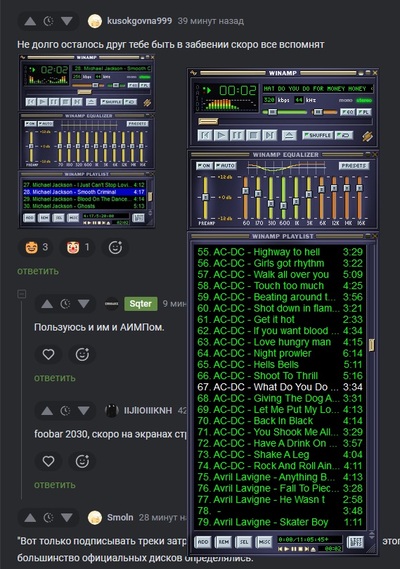This screenshot has width=400, height=569.
Task: Toggle SHUFFLE in the large Winamp window
Action: pos(317,136)
